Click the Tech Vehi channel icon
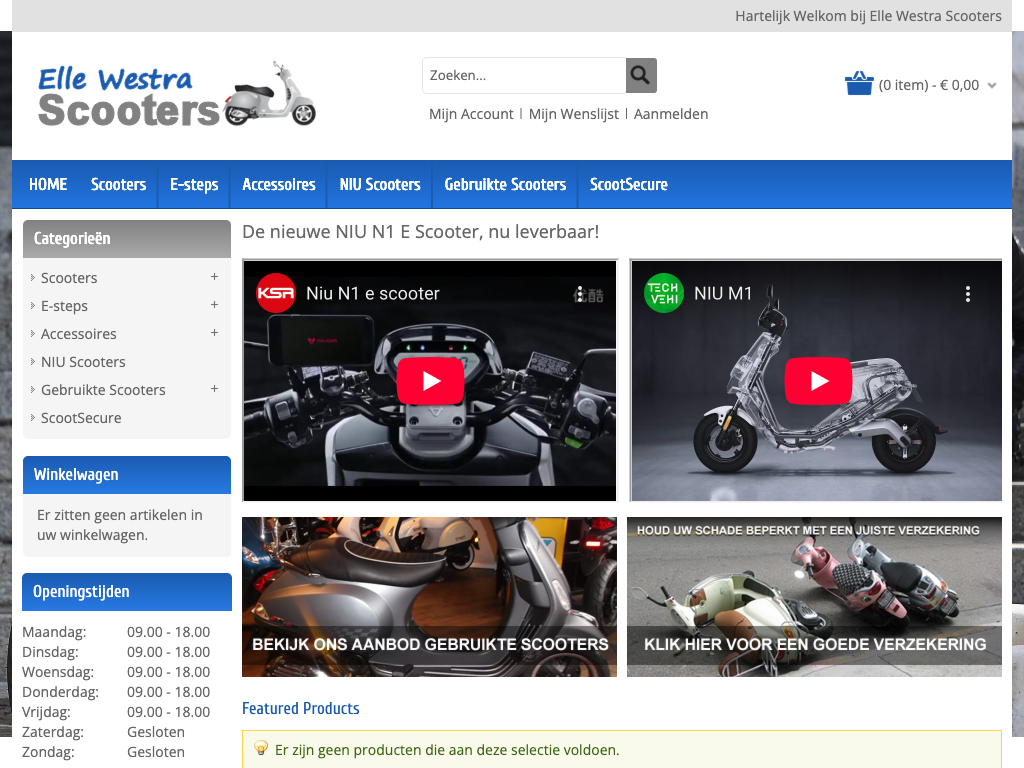1024x768 pixels. [x=664, y=294]
